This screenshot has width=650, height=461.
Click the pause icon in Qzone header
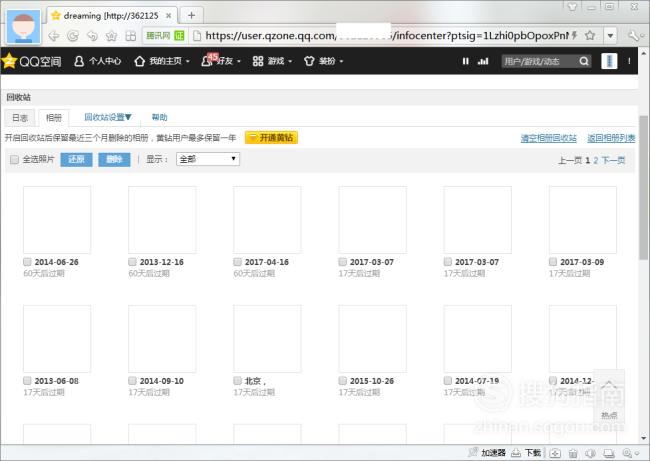click(466, 61)
